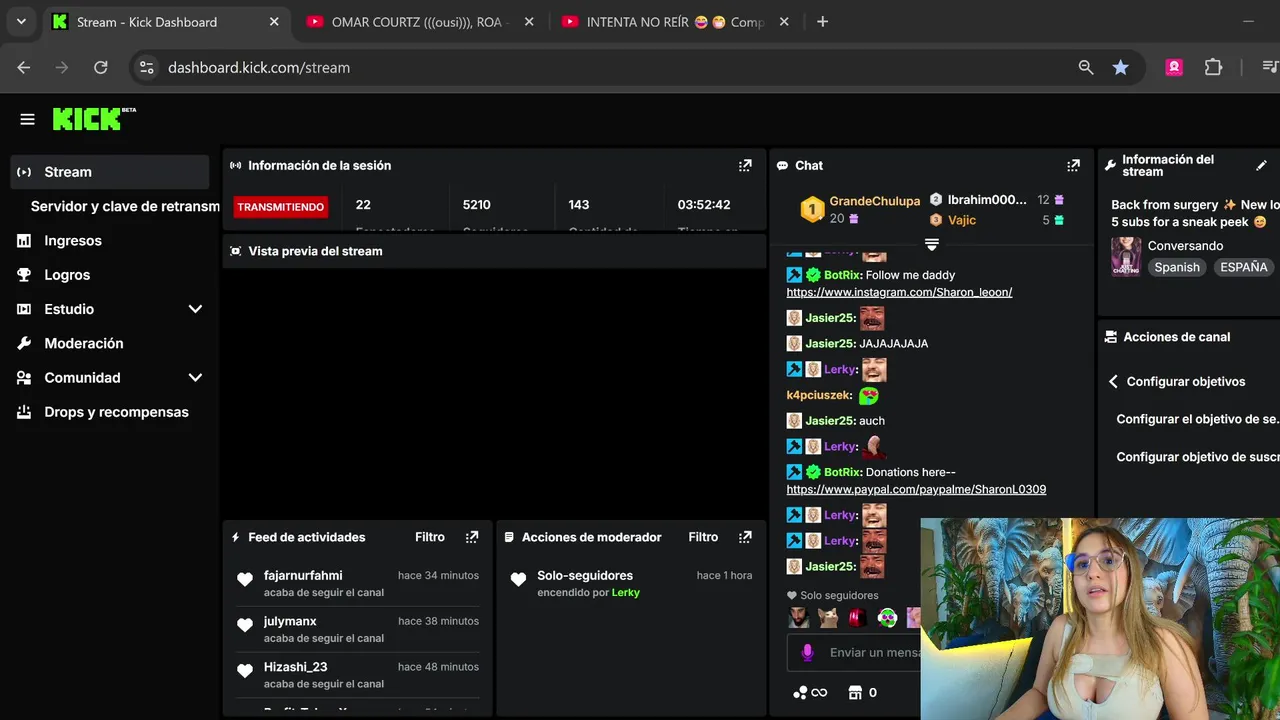Screen dimensions: 1280x720
Task: Expand the Comunidad sidebar section
Action: [195, 378]
